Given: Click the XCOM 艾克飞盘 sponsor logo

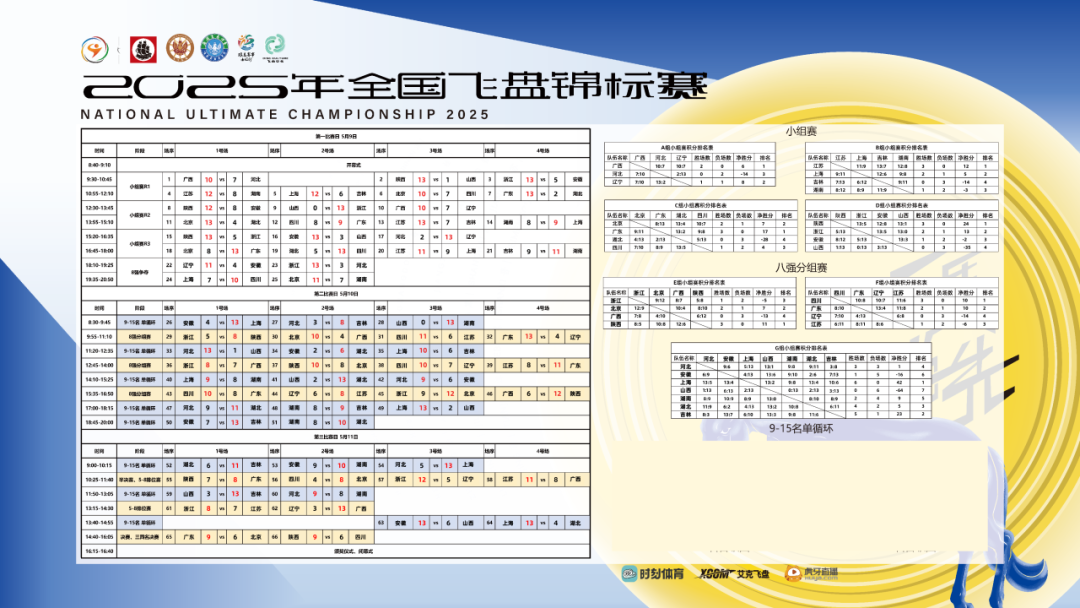Looking at the screenshot, I should (x=734, y=574).
